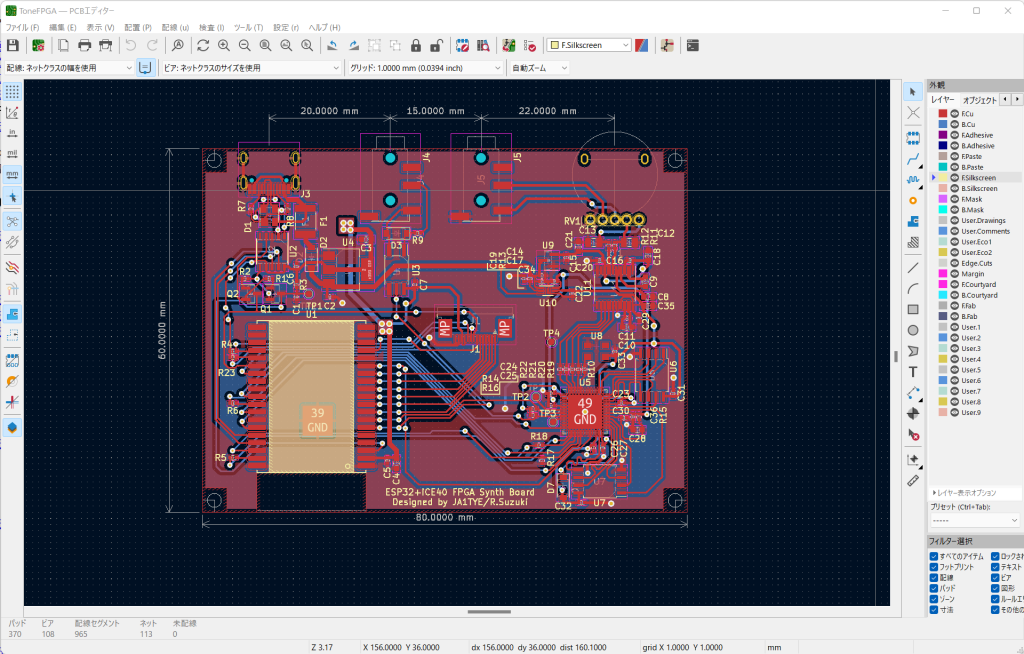Viewport: 1024px width, 654px height.
Task: Open the scripting console icon
Action: (693, 45)
